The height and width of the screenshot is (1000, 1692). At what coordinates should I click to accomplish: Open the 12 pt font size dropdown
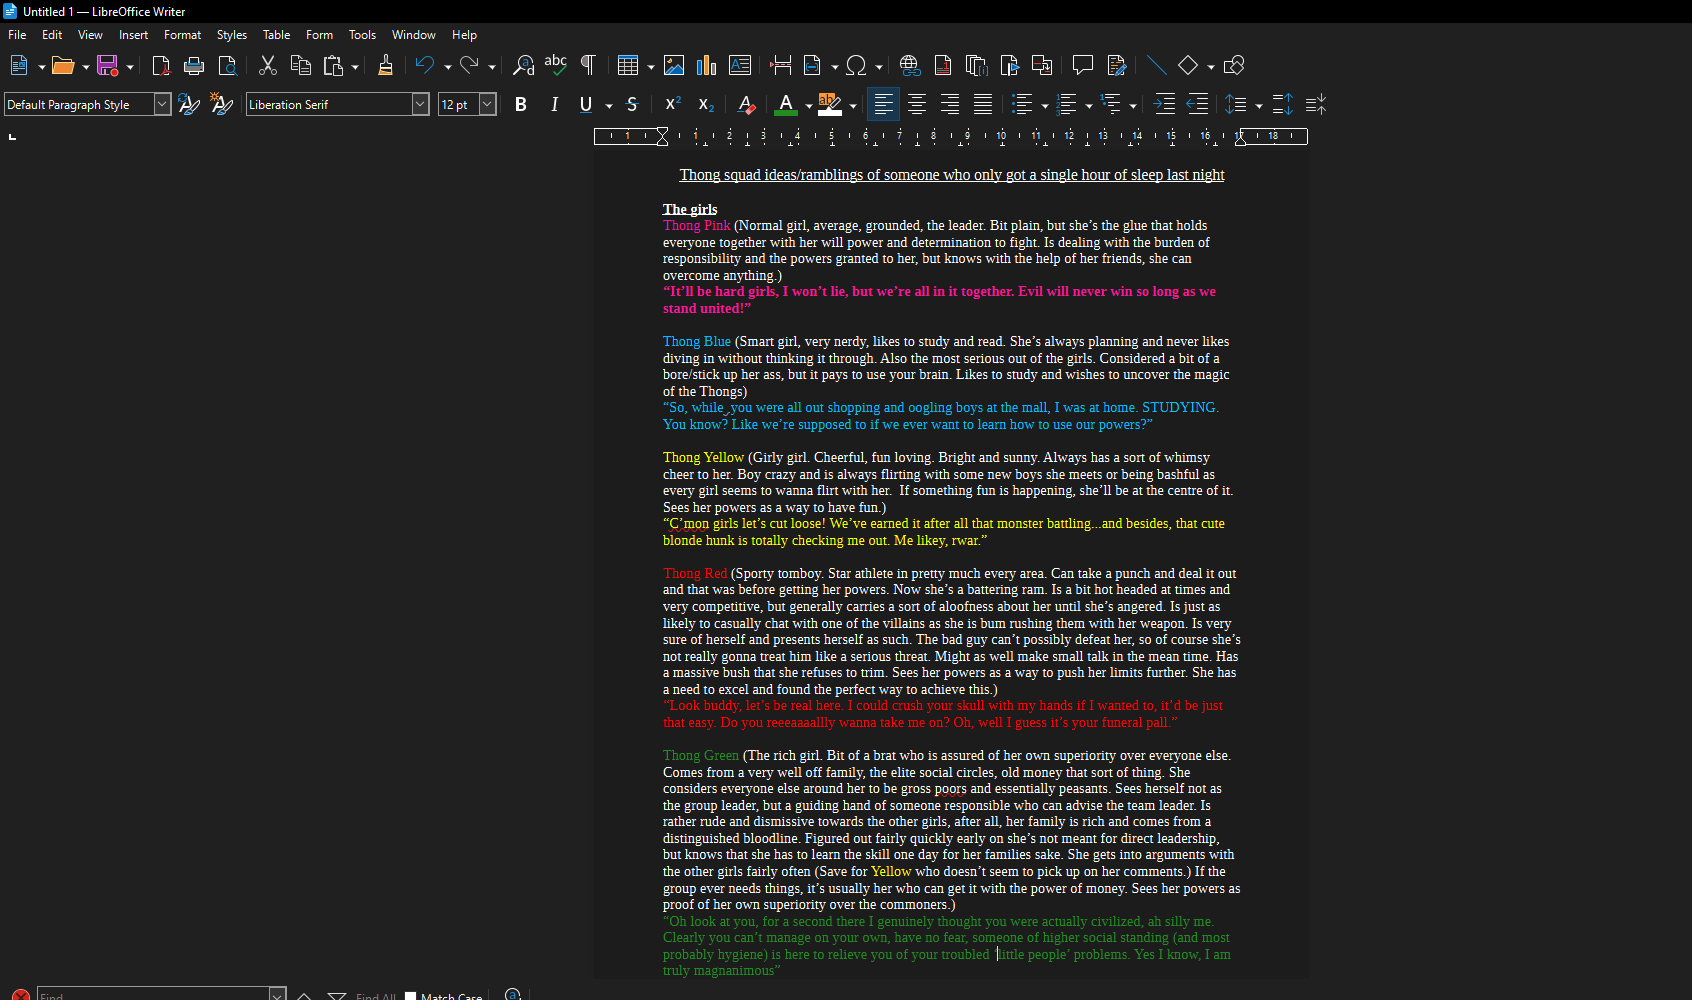click(488, 104)
